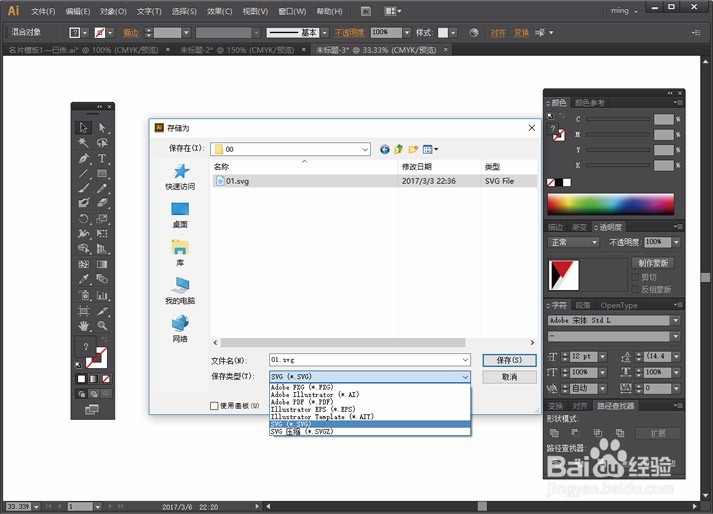
Task: Click the Transform link in control bar
Action: (522, 33)
